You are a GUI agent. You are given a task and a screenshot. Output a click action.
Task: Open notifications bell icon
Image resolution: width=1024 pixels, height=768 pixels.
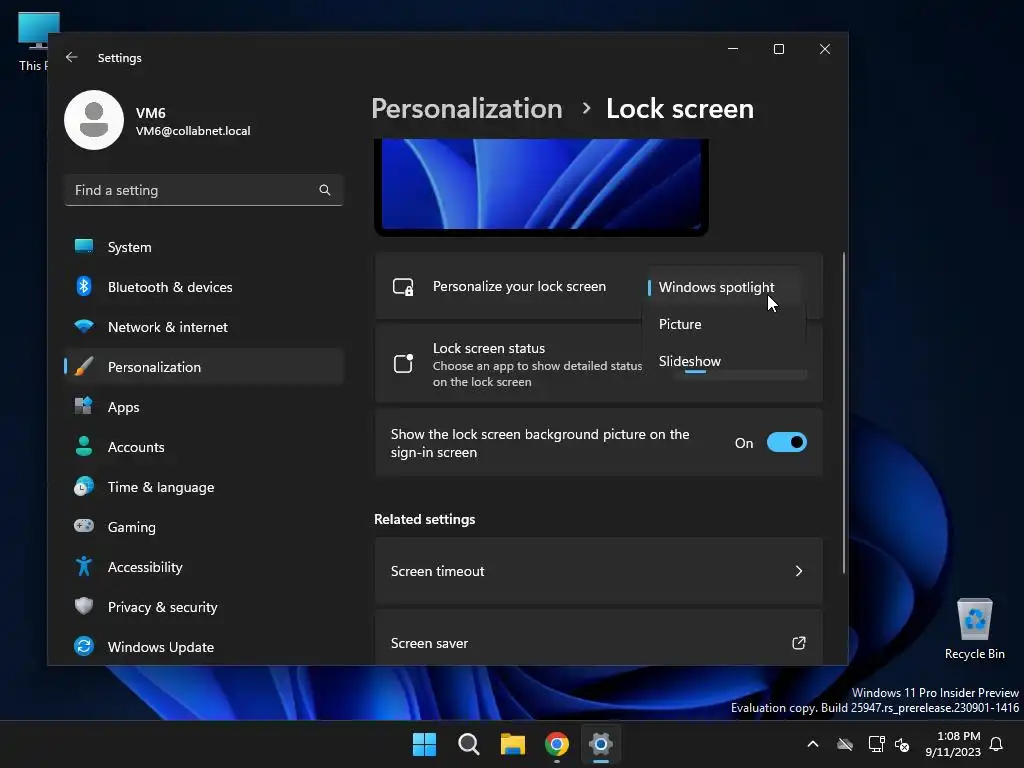[x=997, y=744]
